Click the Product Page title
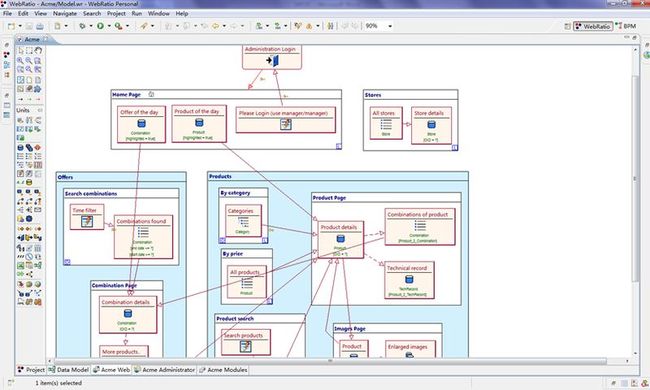Image resolution: width=650 pixels, height=390 pixels. (329, 198)
